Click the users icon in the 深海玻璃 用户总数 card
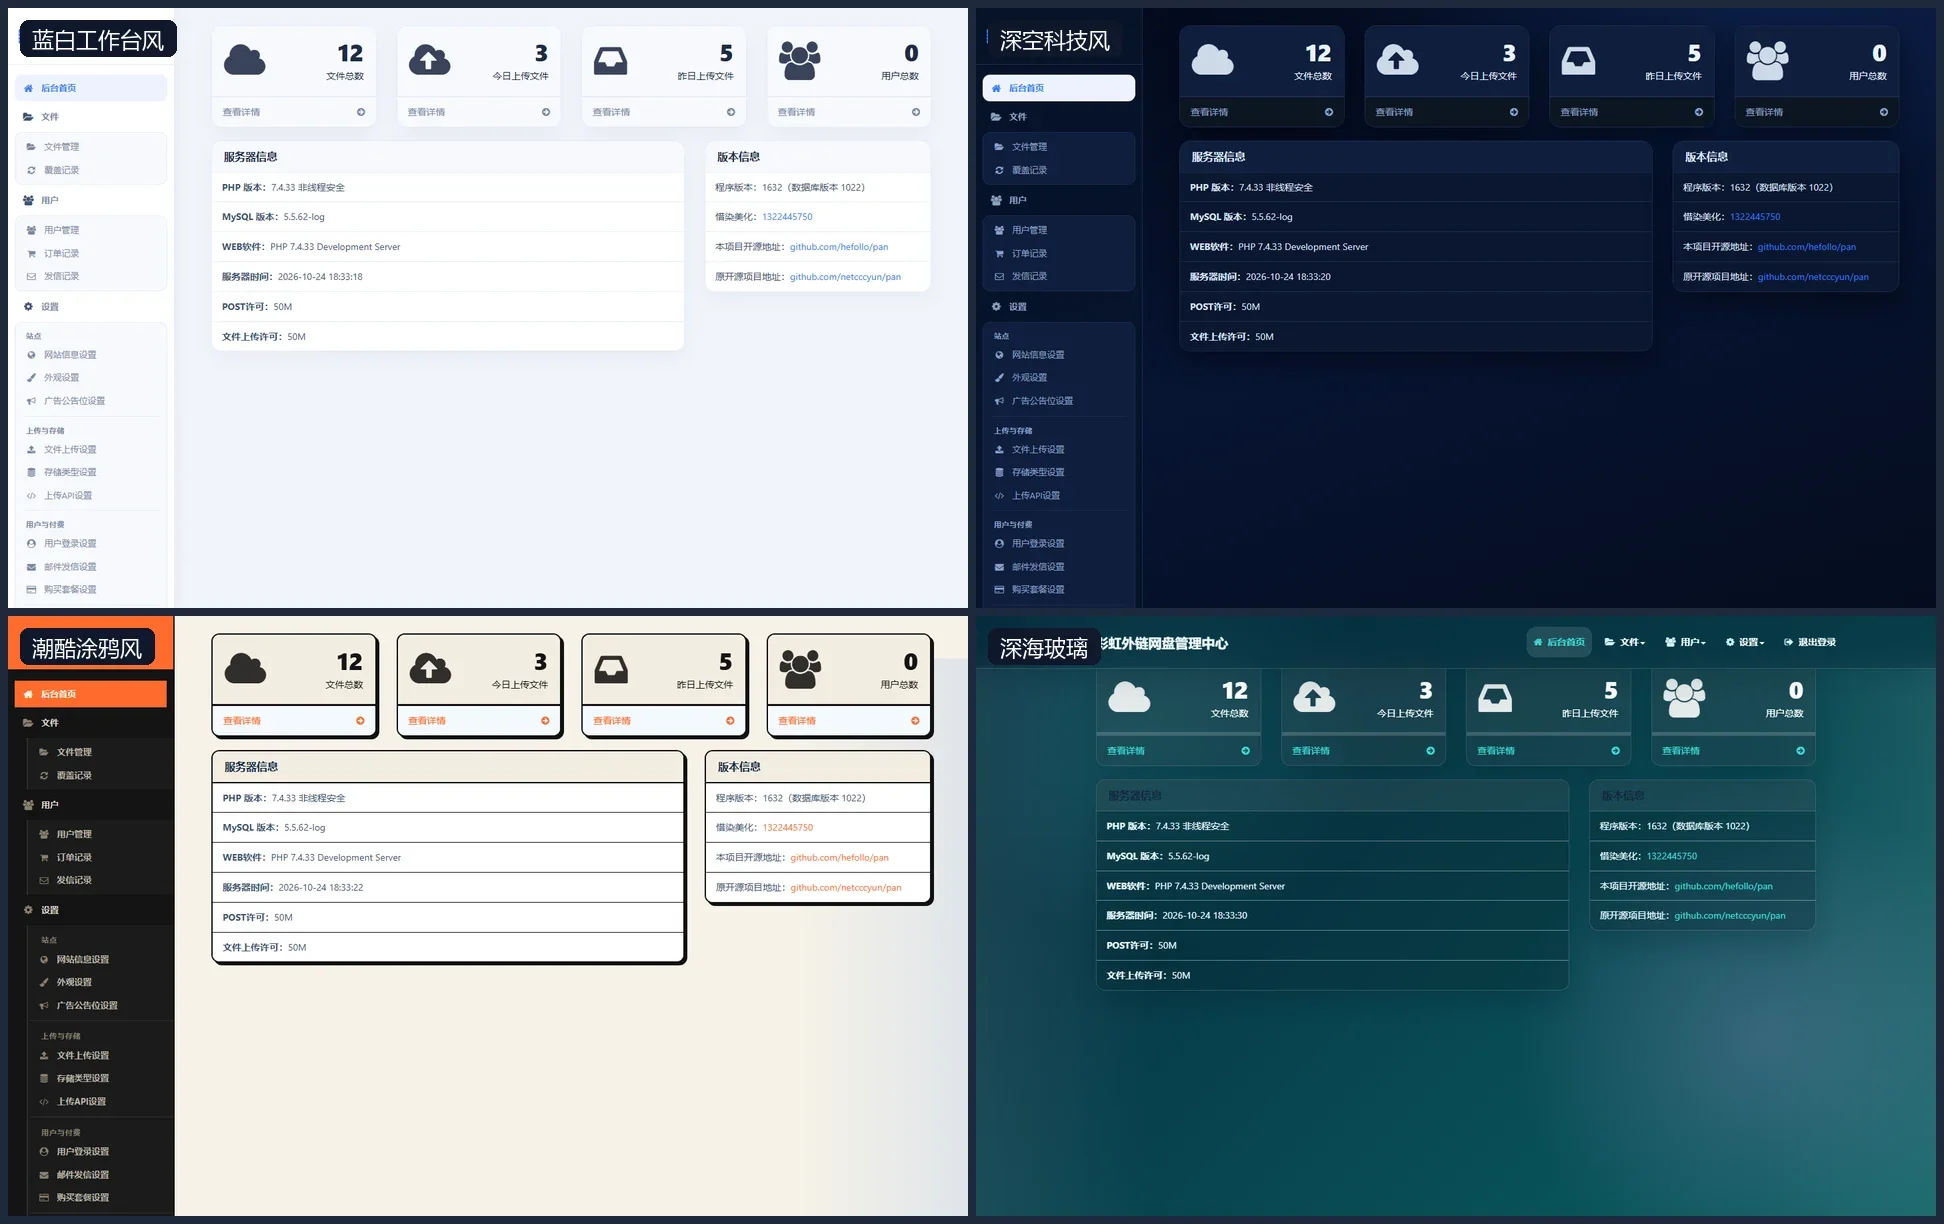 point(1684,698)
